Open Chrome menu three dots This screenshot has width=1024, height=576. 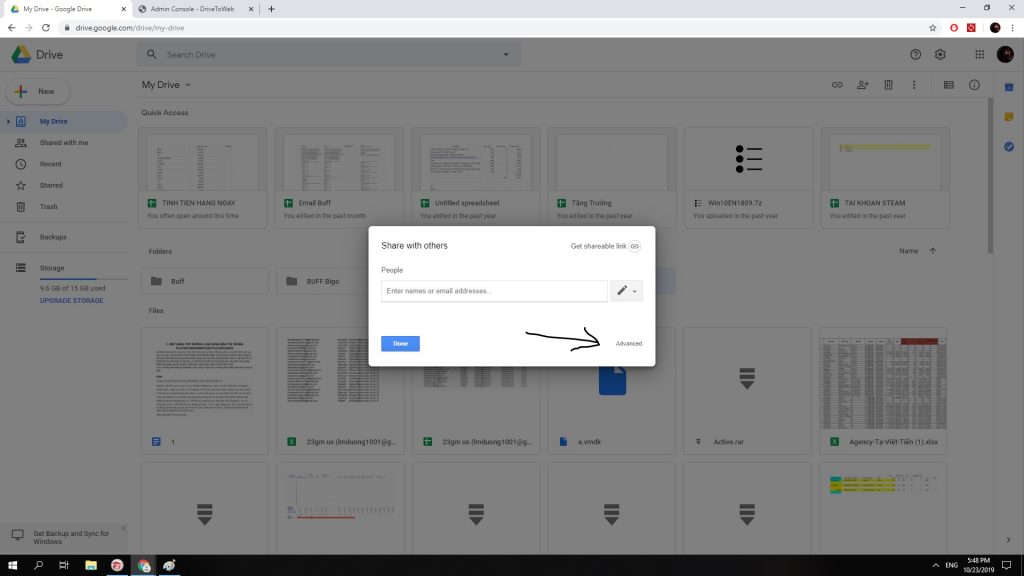[1012, 28]
